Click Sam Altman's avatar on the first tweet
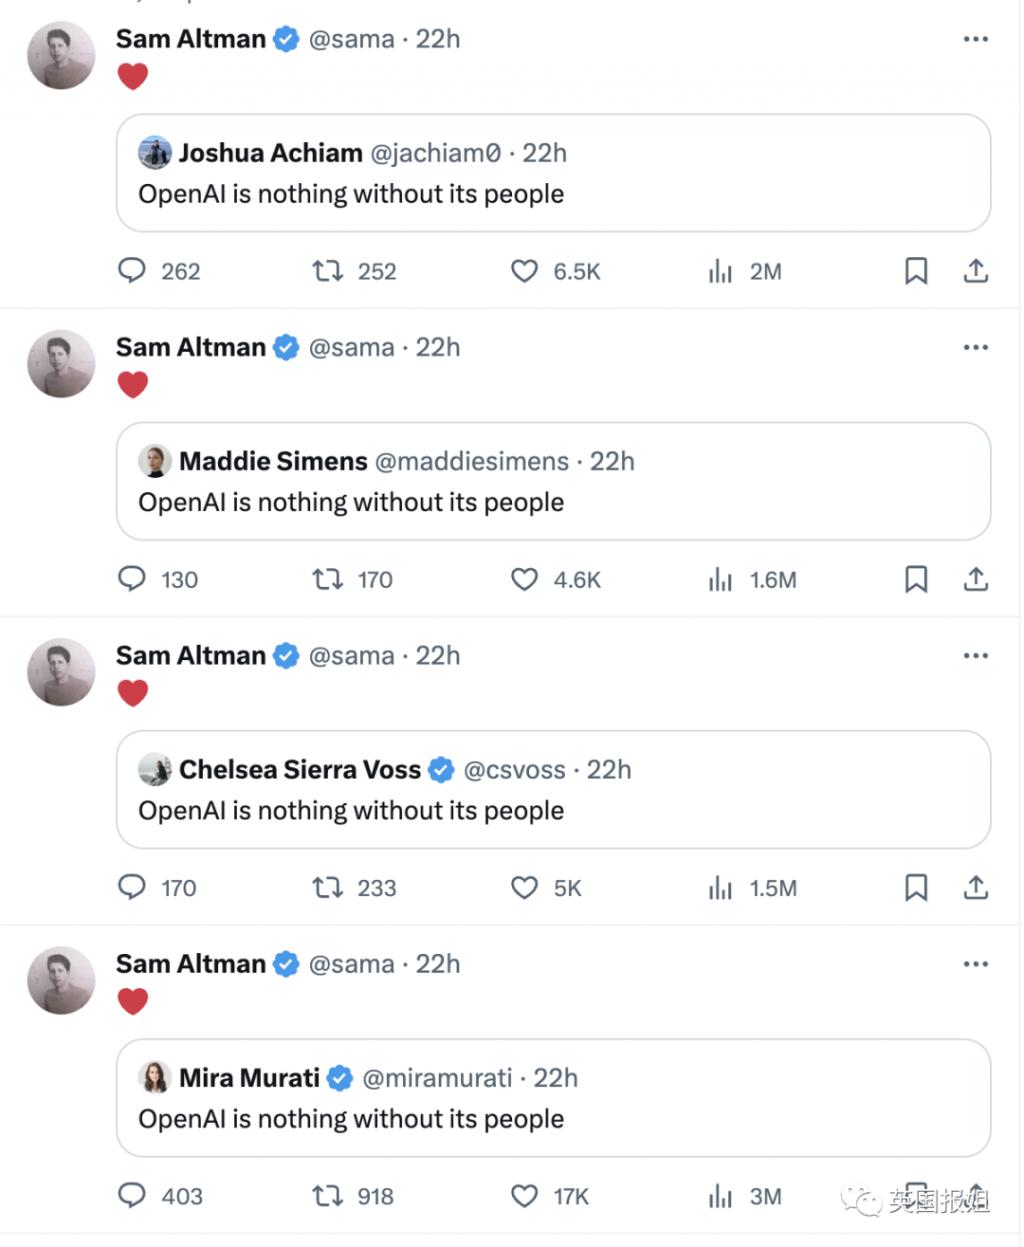The image size is (1024, 1247). point(61,55)
